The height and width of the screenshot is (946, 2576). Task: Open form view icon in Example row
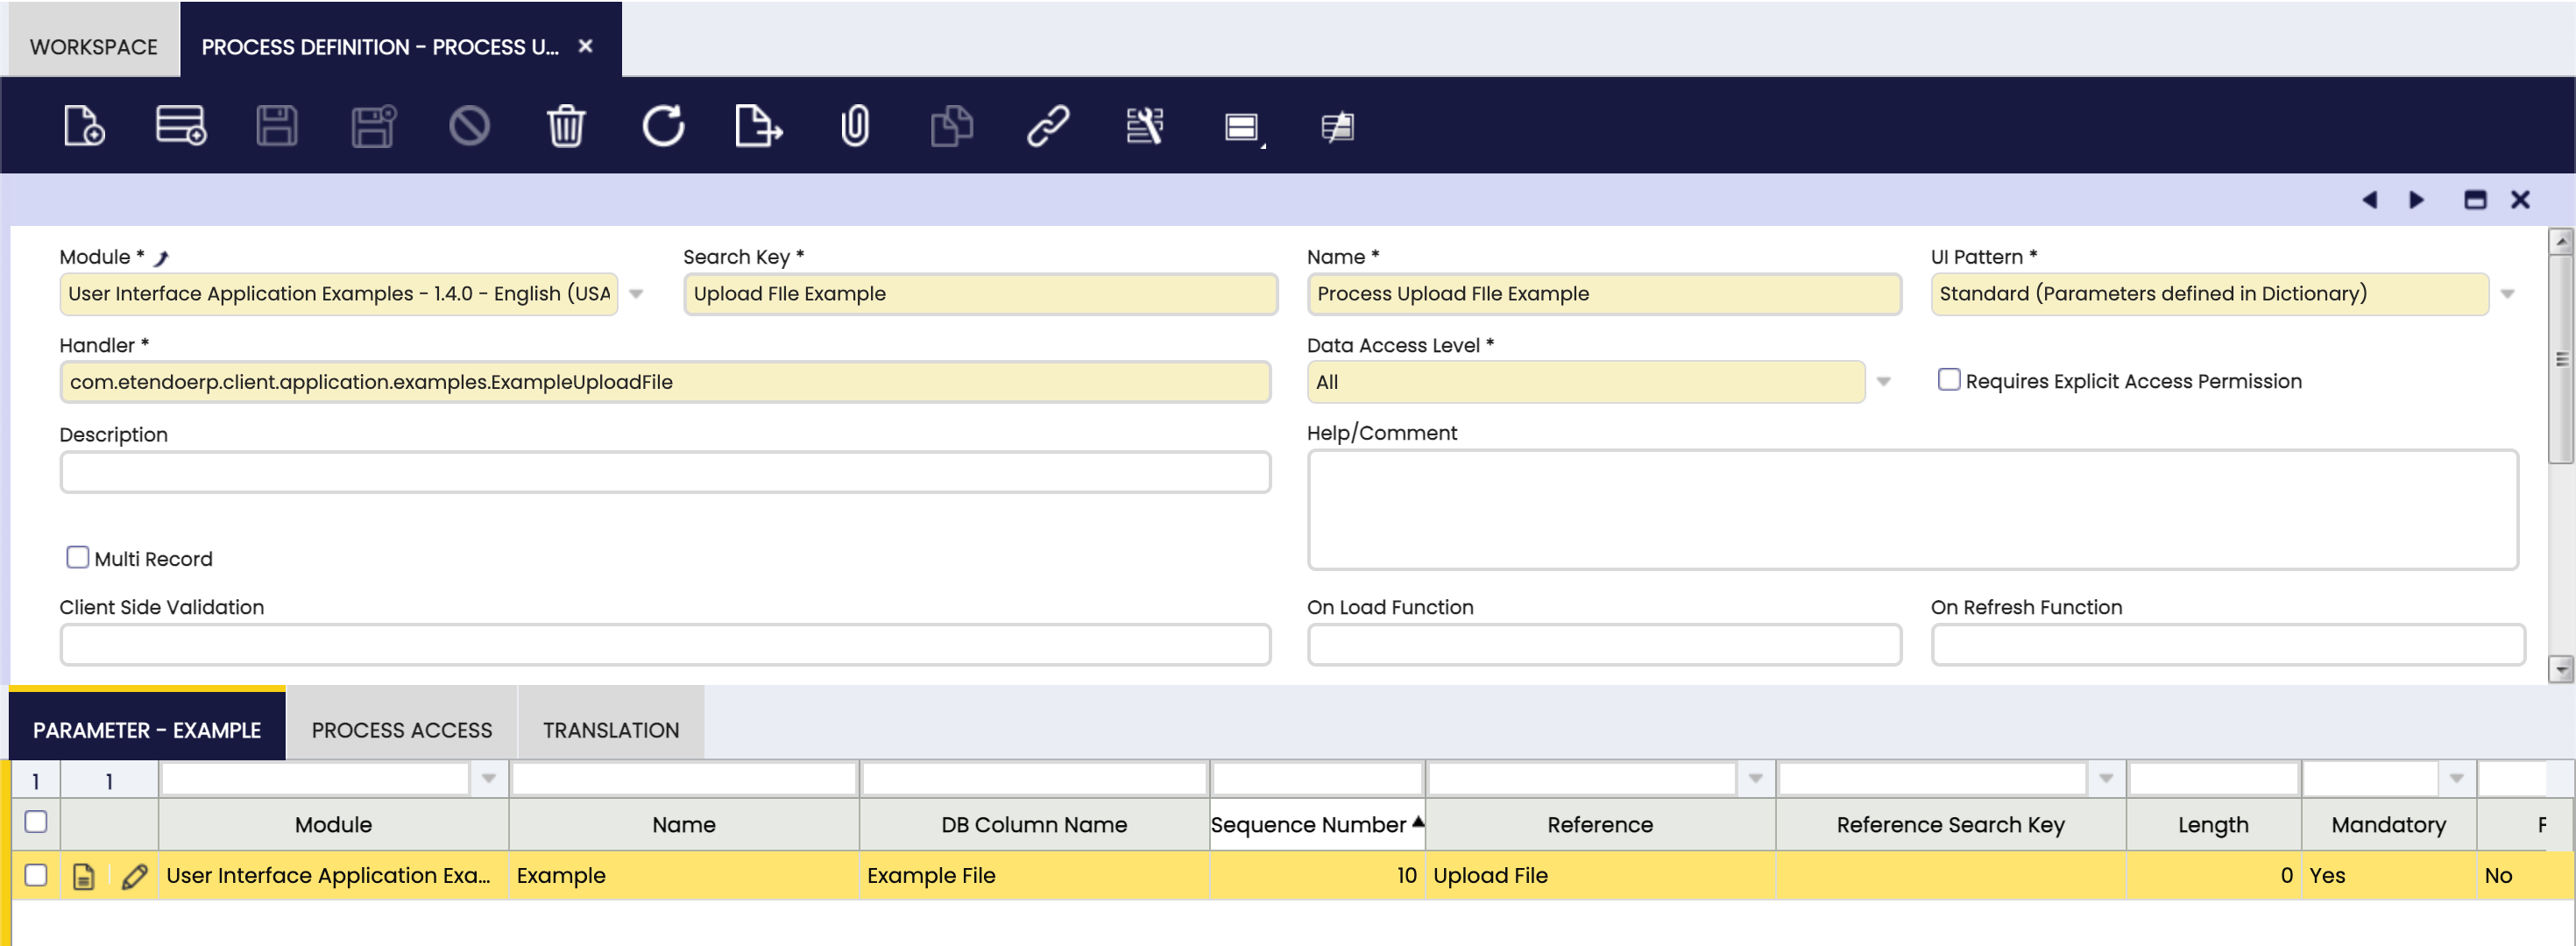pos(84,876)
